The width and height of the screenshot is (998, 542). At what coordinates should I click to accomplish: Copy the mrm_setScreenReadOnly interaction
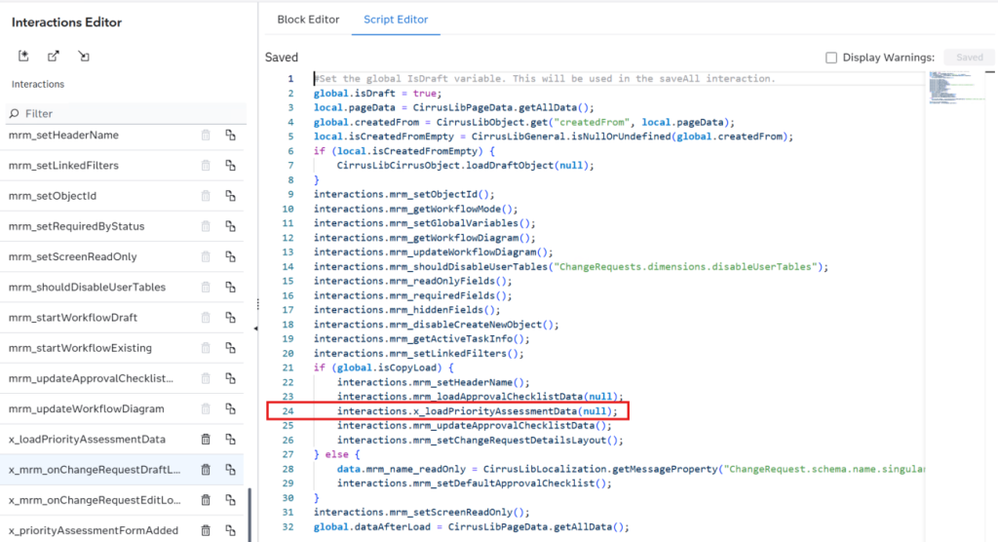pyautogui.click(x=230, y=256)
